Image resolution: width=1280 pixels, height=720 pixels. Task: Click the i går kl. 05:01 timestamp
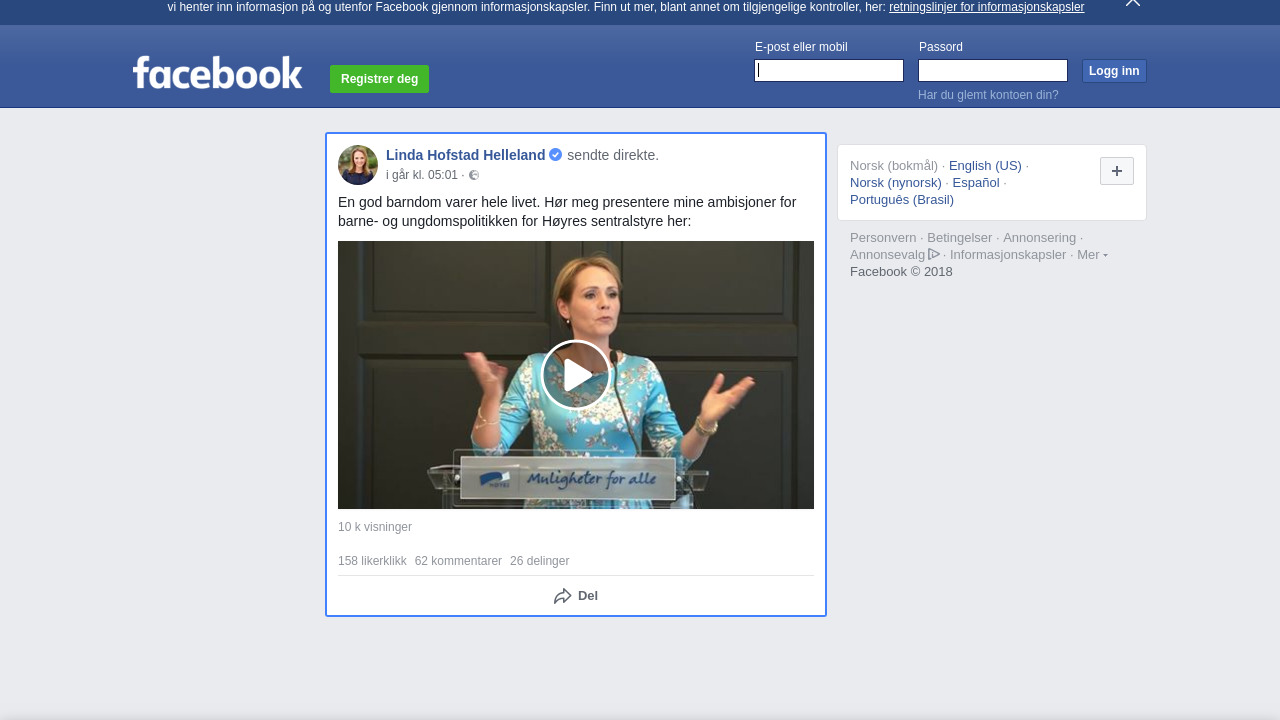(422, 175)
